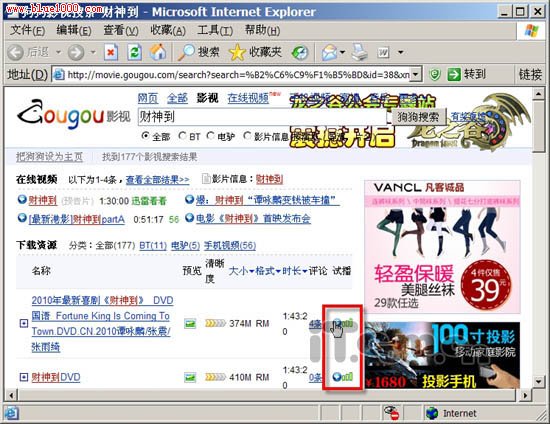
Task: Open the Search (搜索) toolbar icon
Action: (x=186, y=53)
